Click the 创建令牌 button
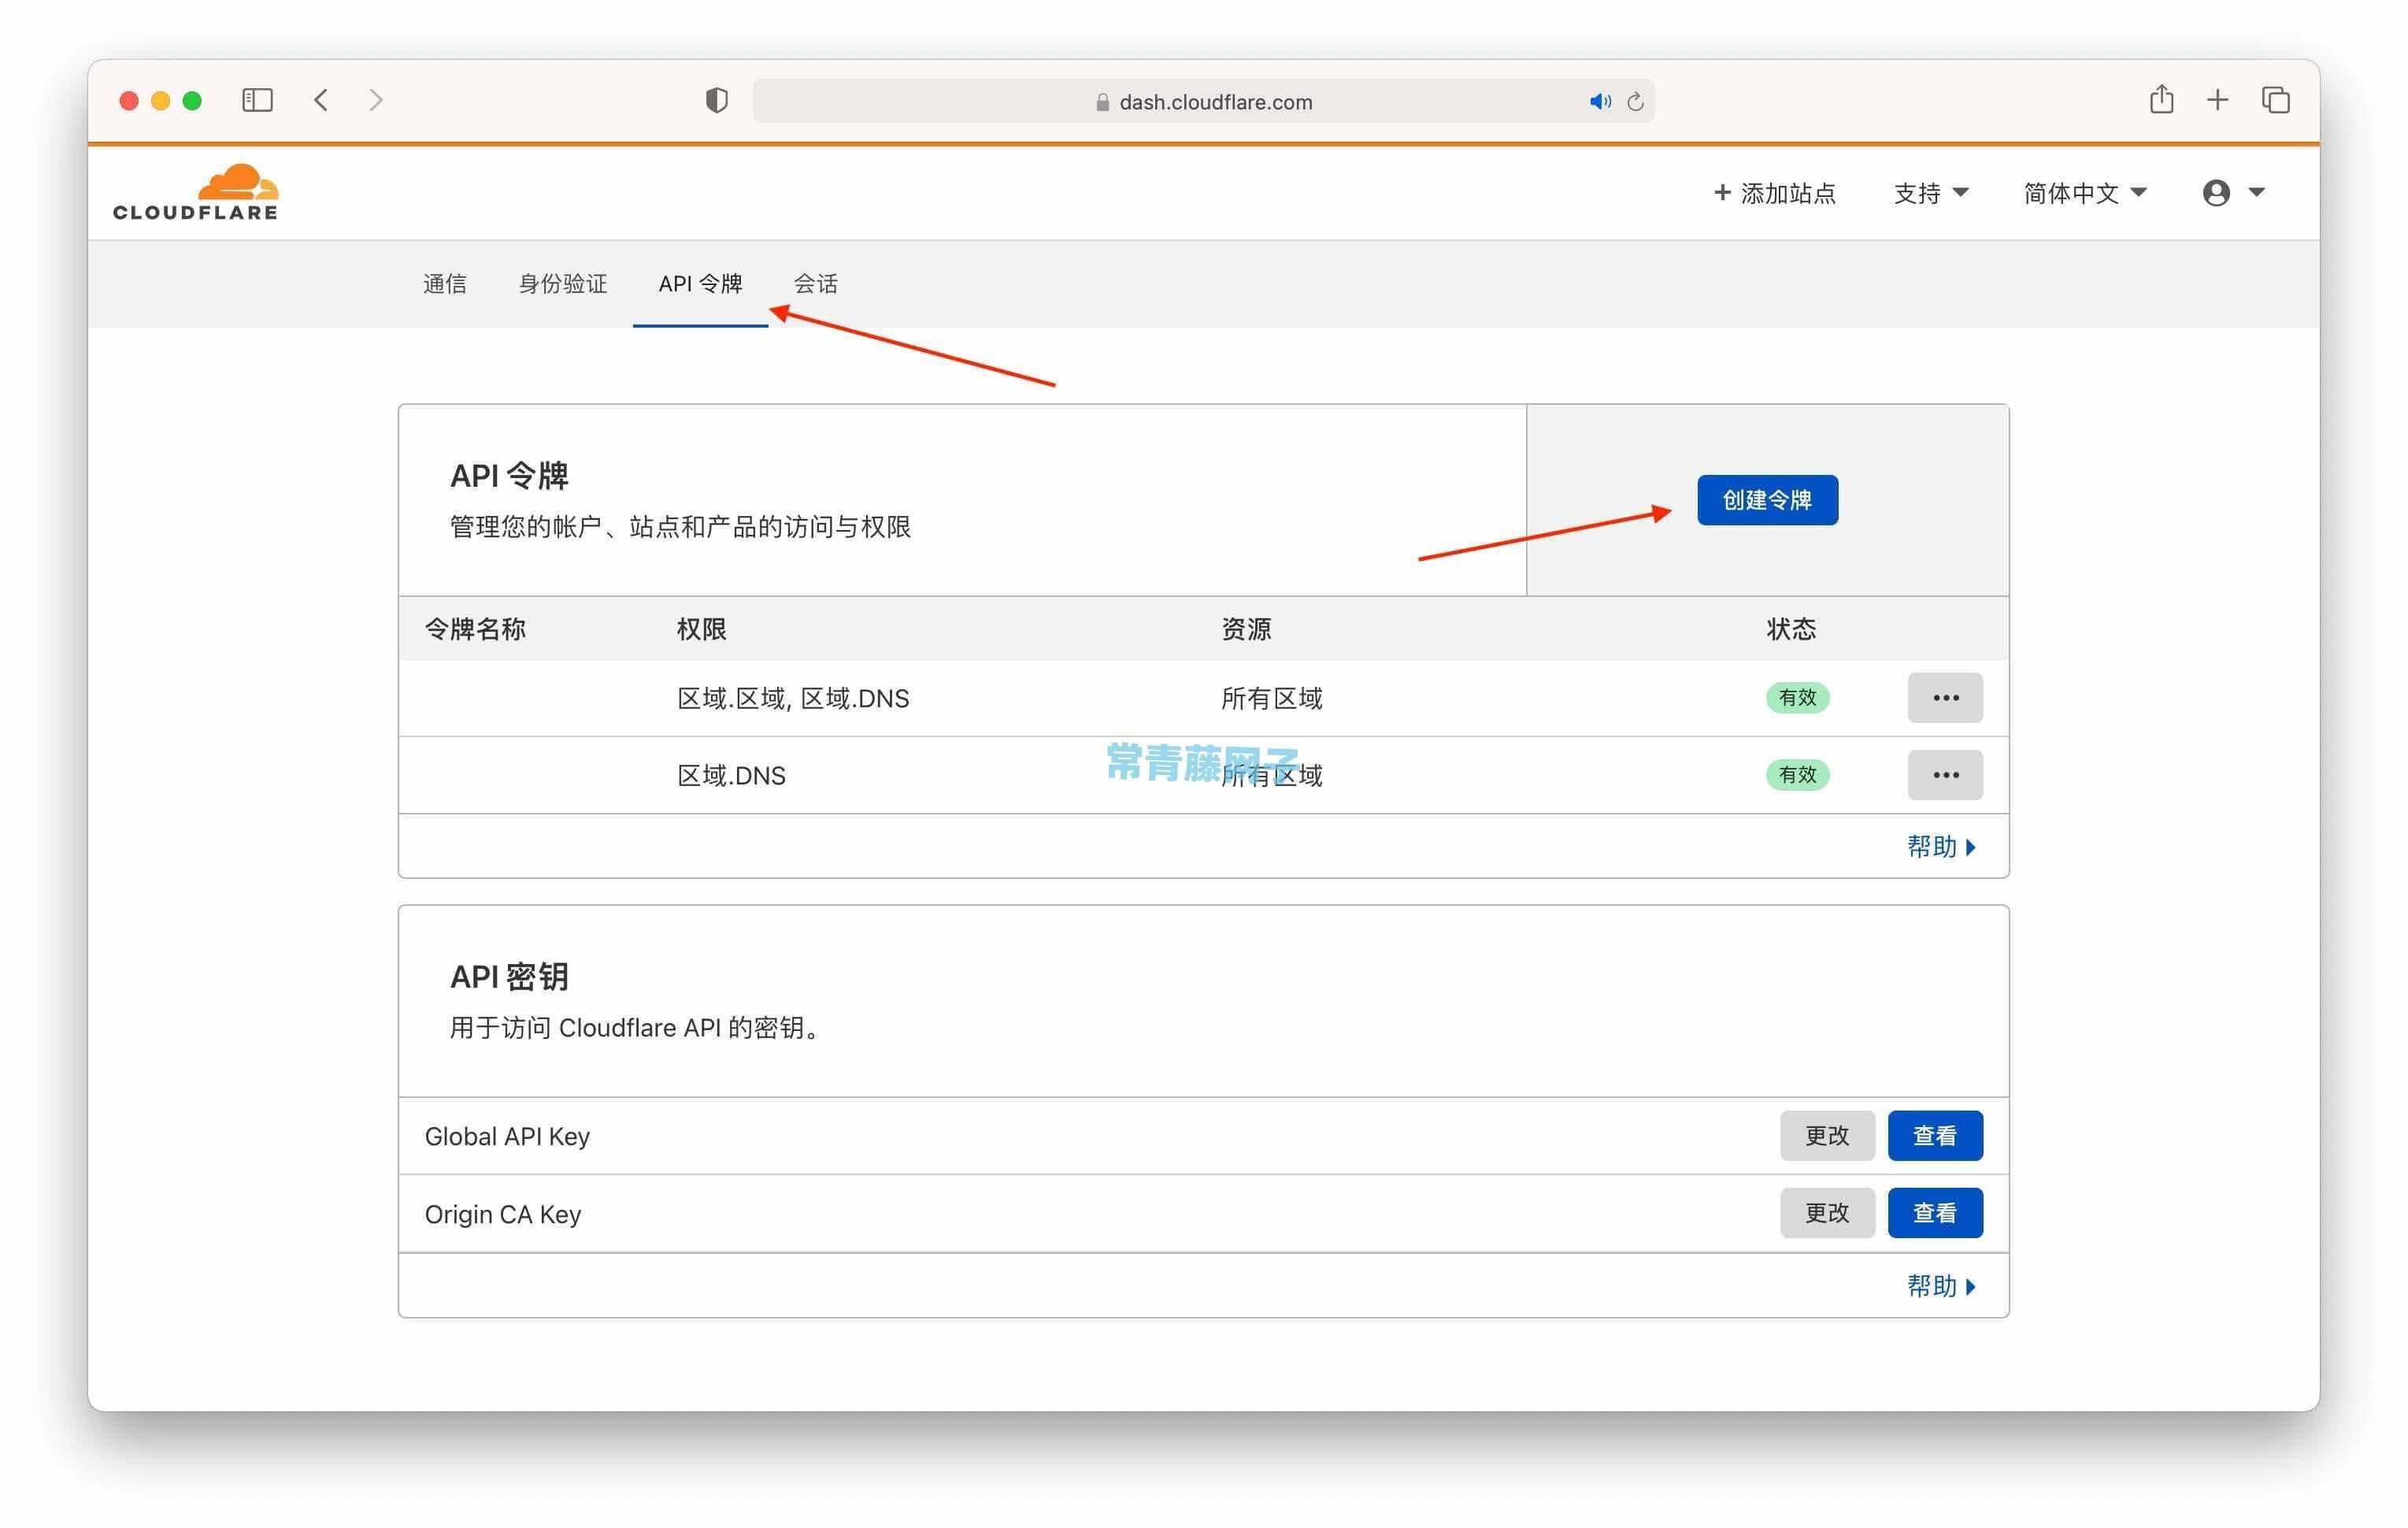This screenshot has width=2408, height=1528. pyautogui.click(x=1767, y=500)
